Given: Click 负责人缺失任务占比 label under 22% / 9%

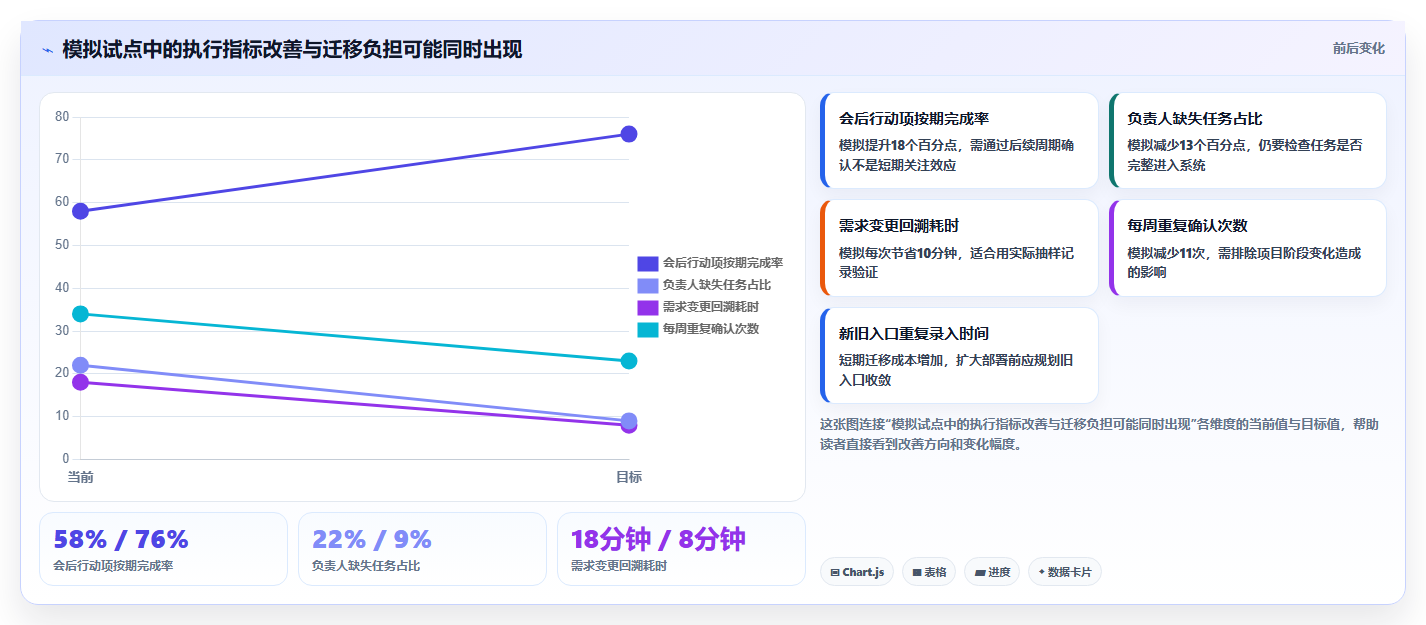Looking at the screenshot, I should tap(366, 566).
